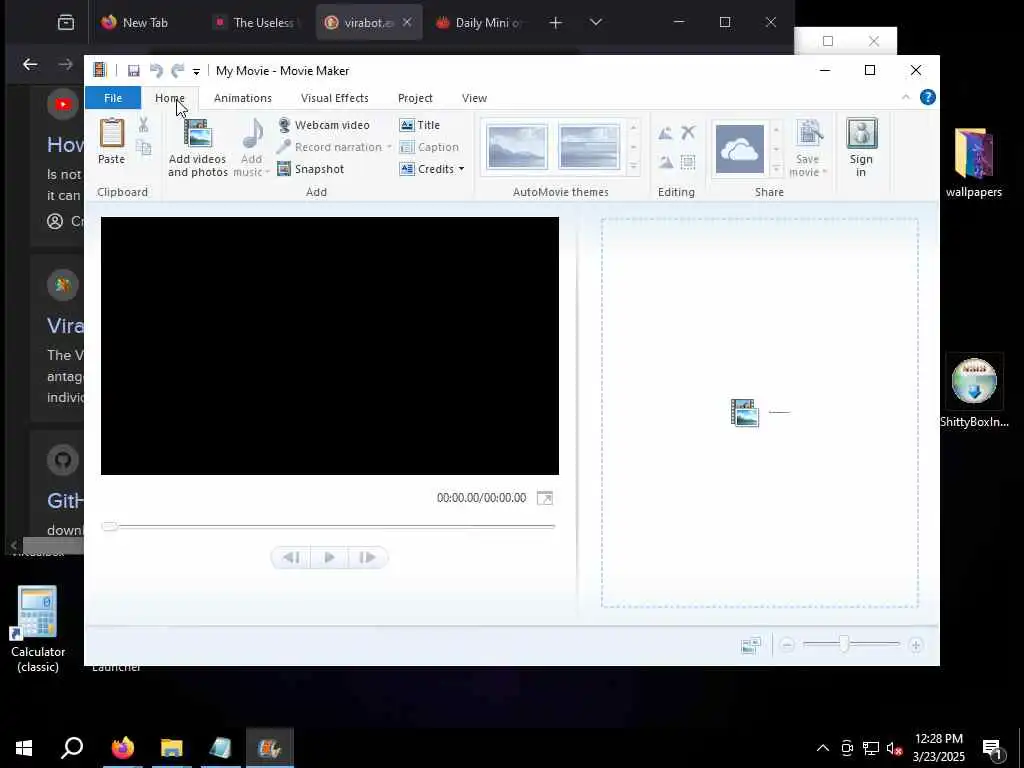This screenshot has height=768, width=1024.
Task: Click the Select all icon in Editing
Action: tap(688, 161)
